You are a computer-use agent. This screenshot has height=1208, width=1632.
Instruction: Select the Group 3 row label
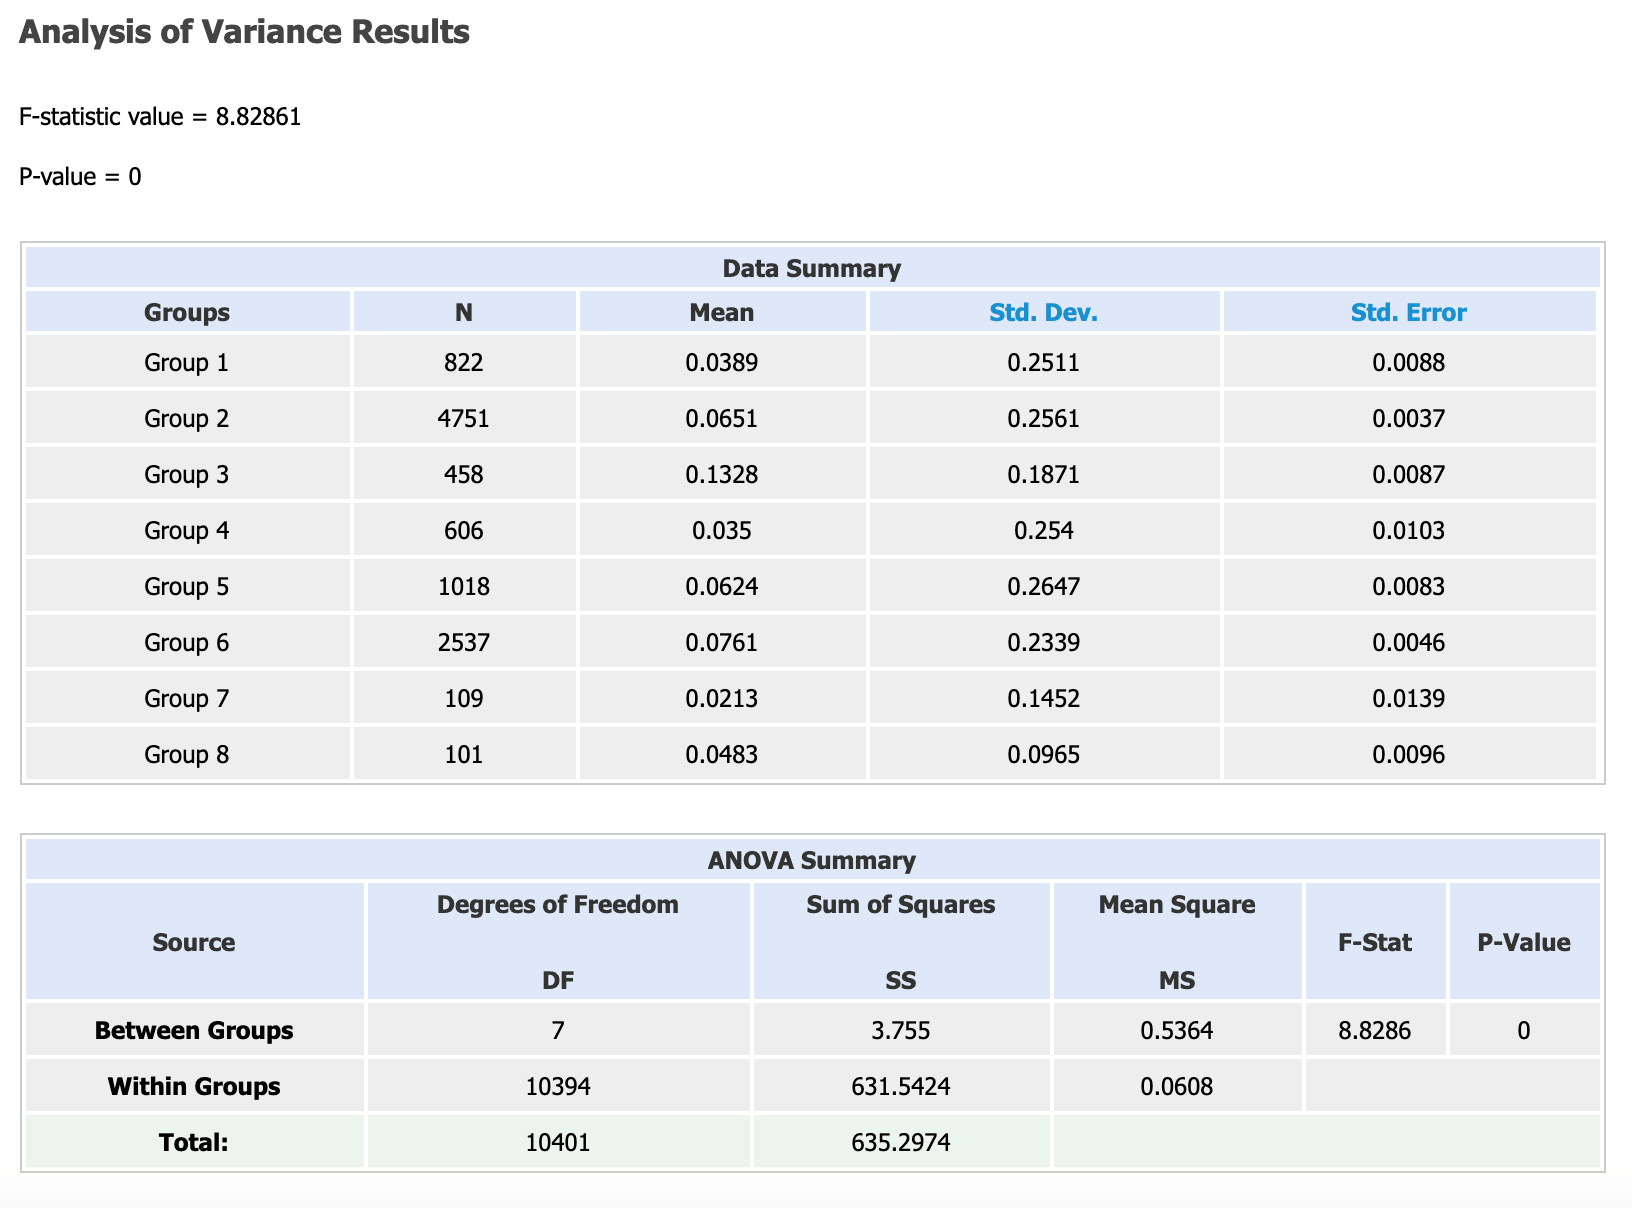[x=187, y=474]
